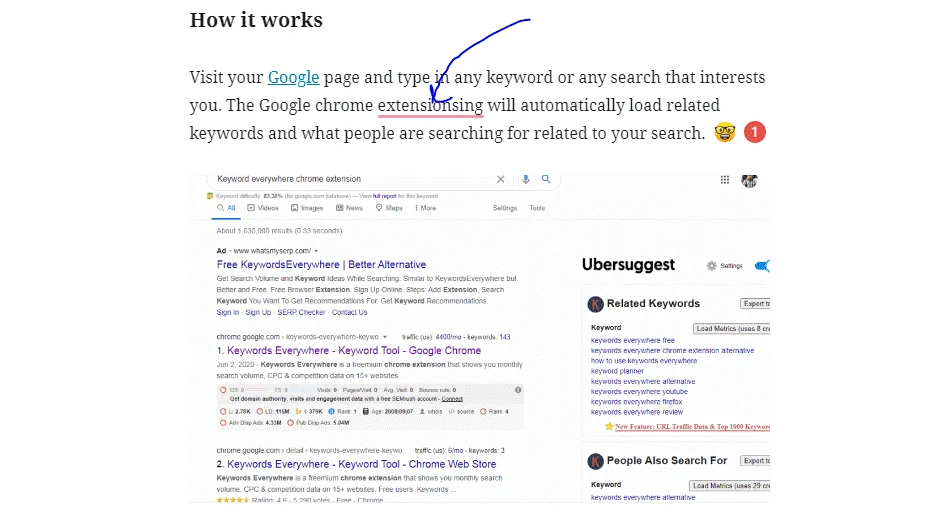Click keyword 'keywords everywhere review'

point(637,412)
